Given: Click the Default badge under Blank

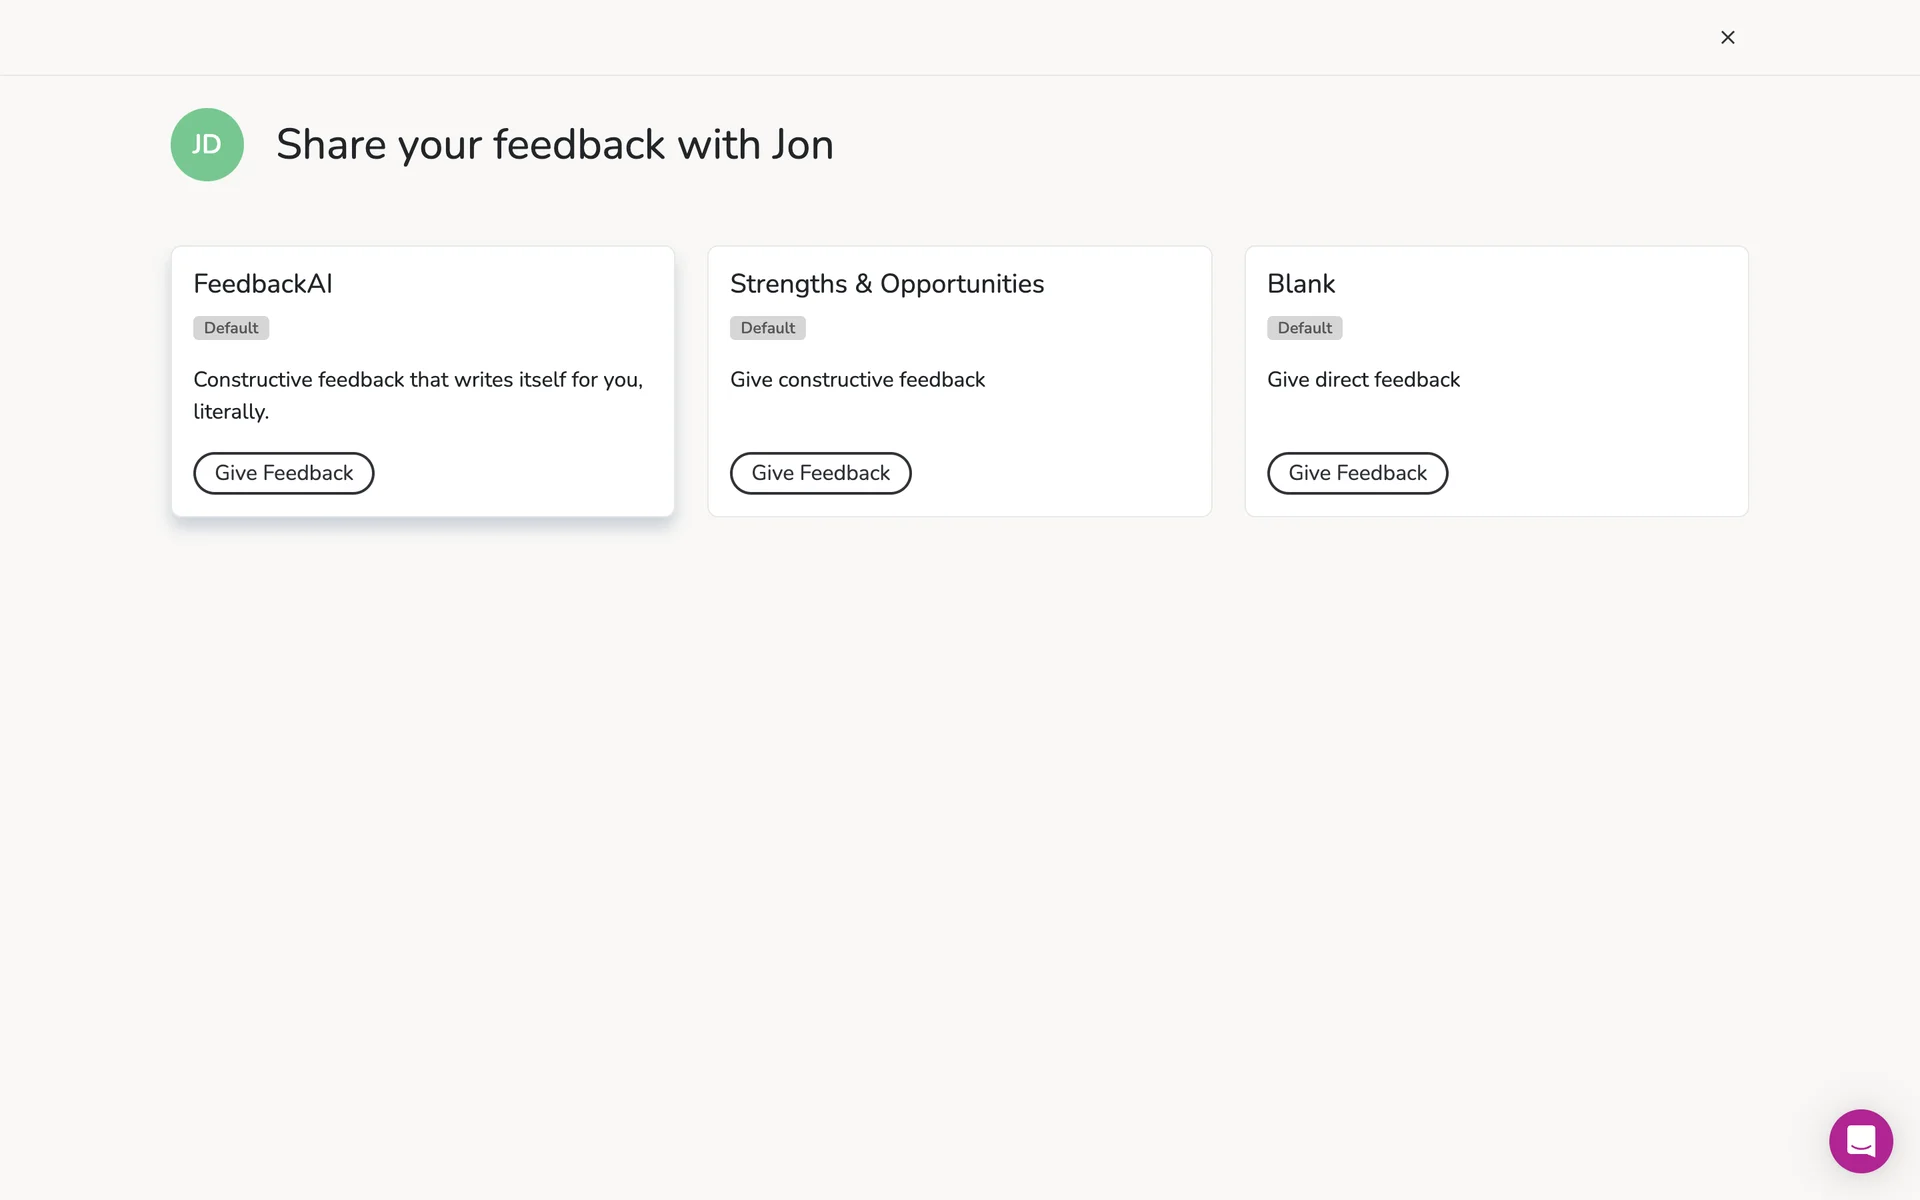Looking at the screenshot, I should (1304, 328).
